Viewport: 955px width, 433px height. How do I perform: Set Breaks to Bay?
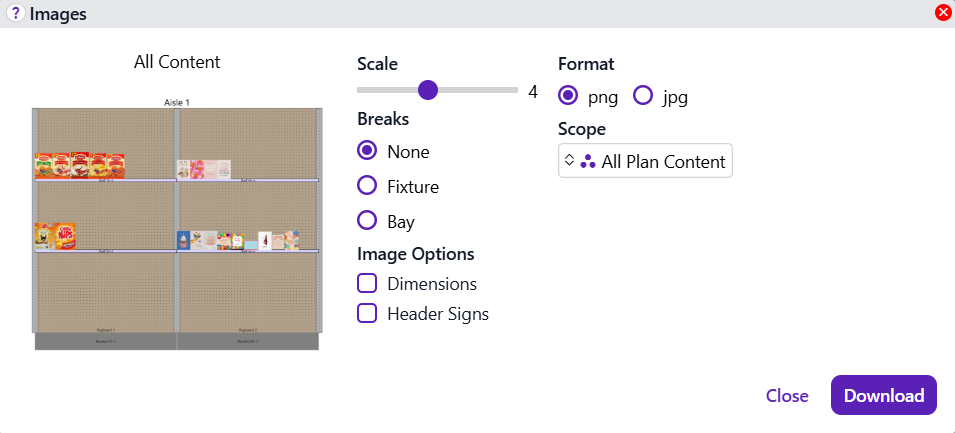point(367,220)
